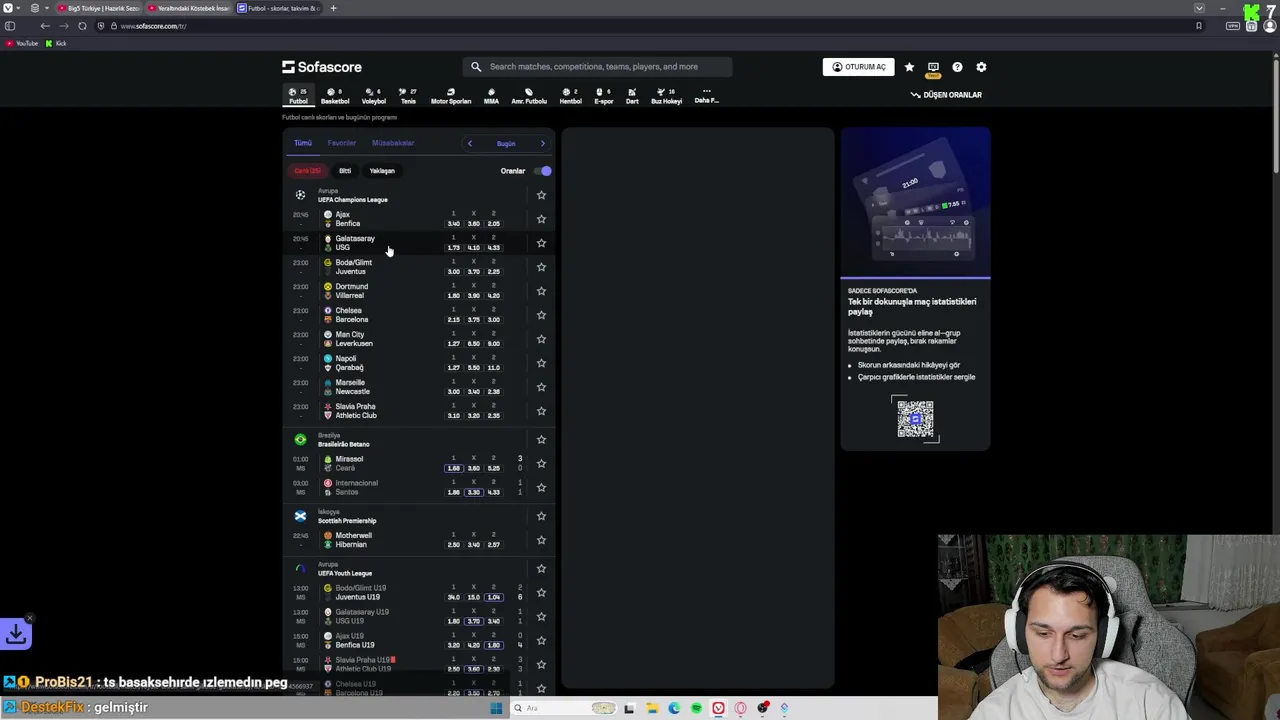The image size is (1280, 720).
Task: Favorite the UEFA Champions League star
Action: [541, 195]
